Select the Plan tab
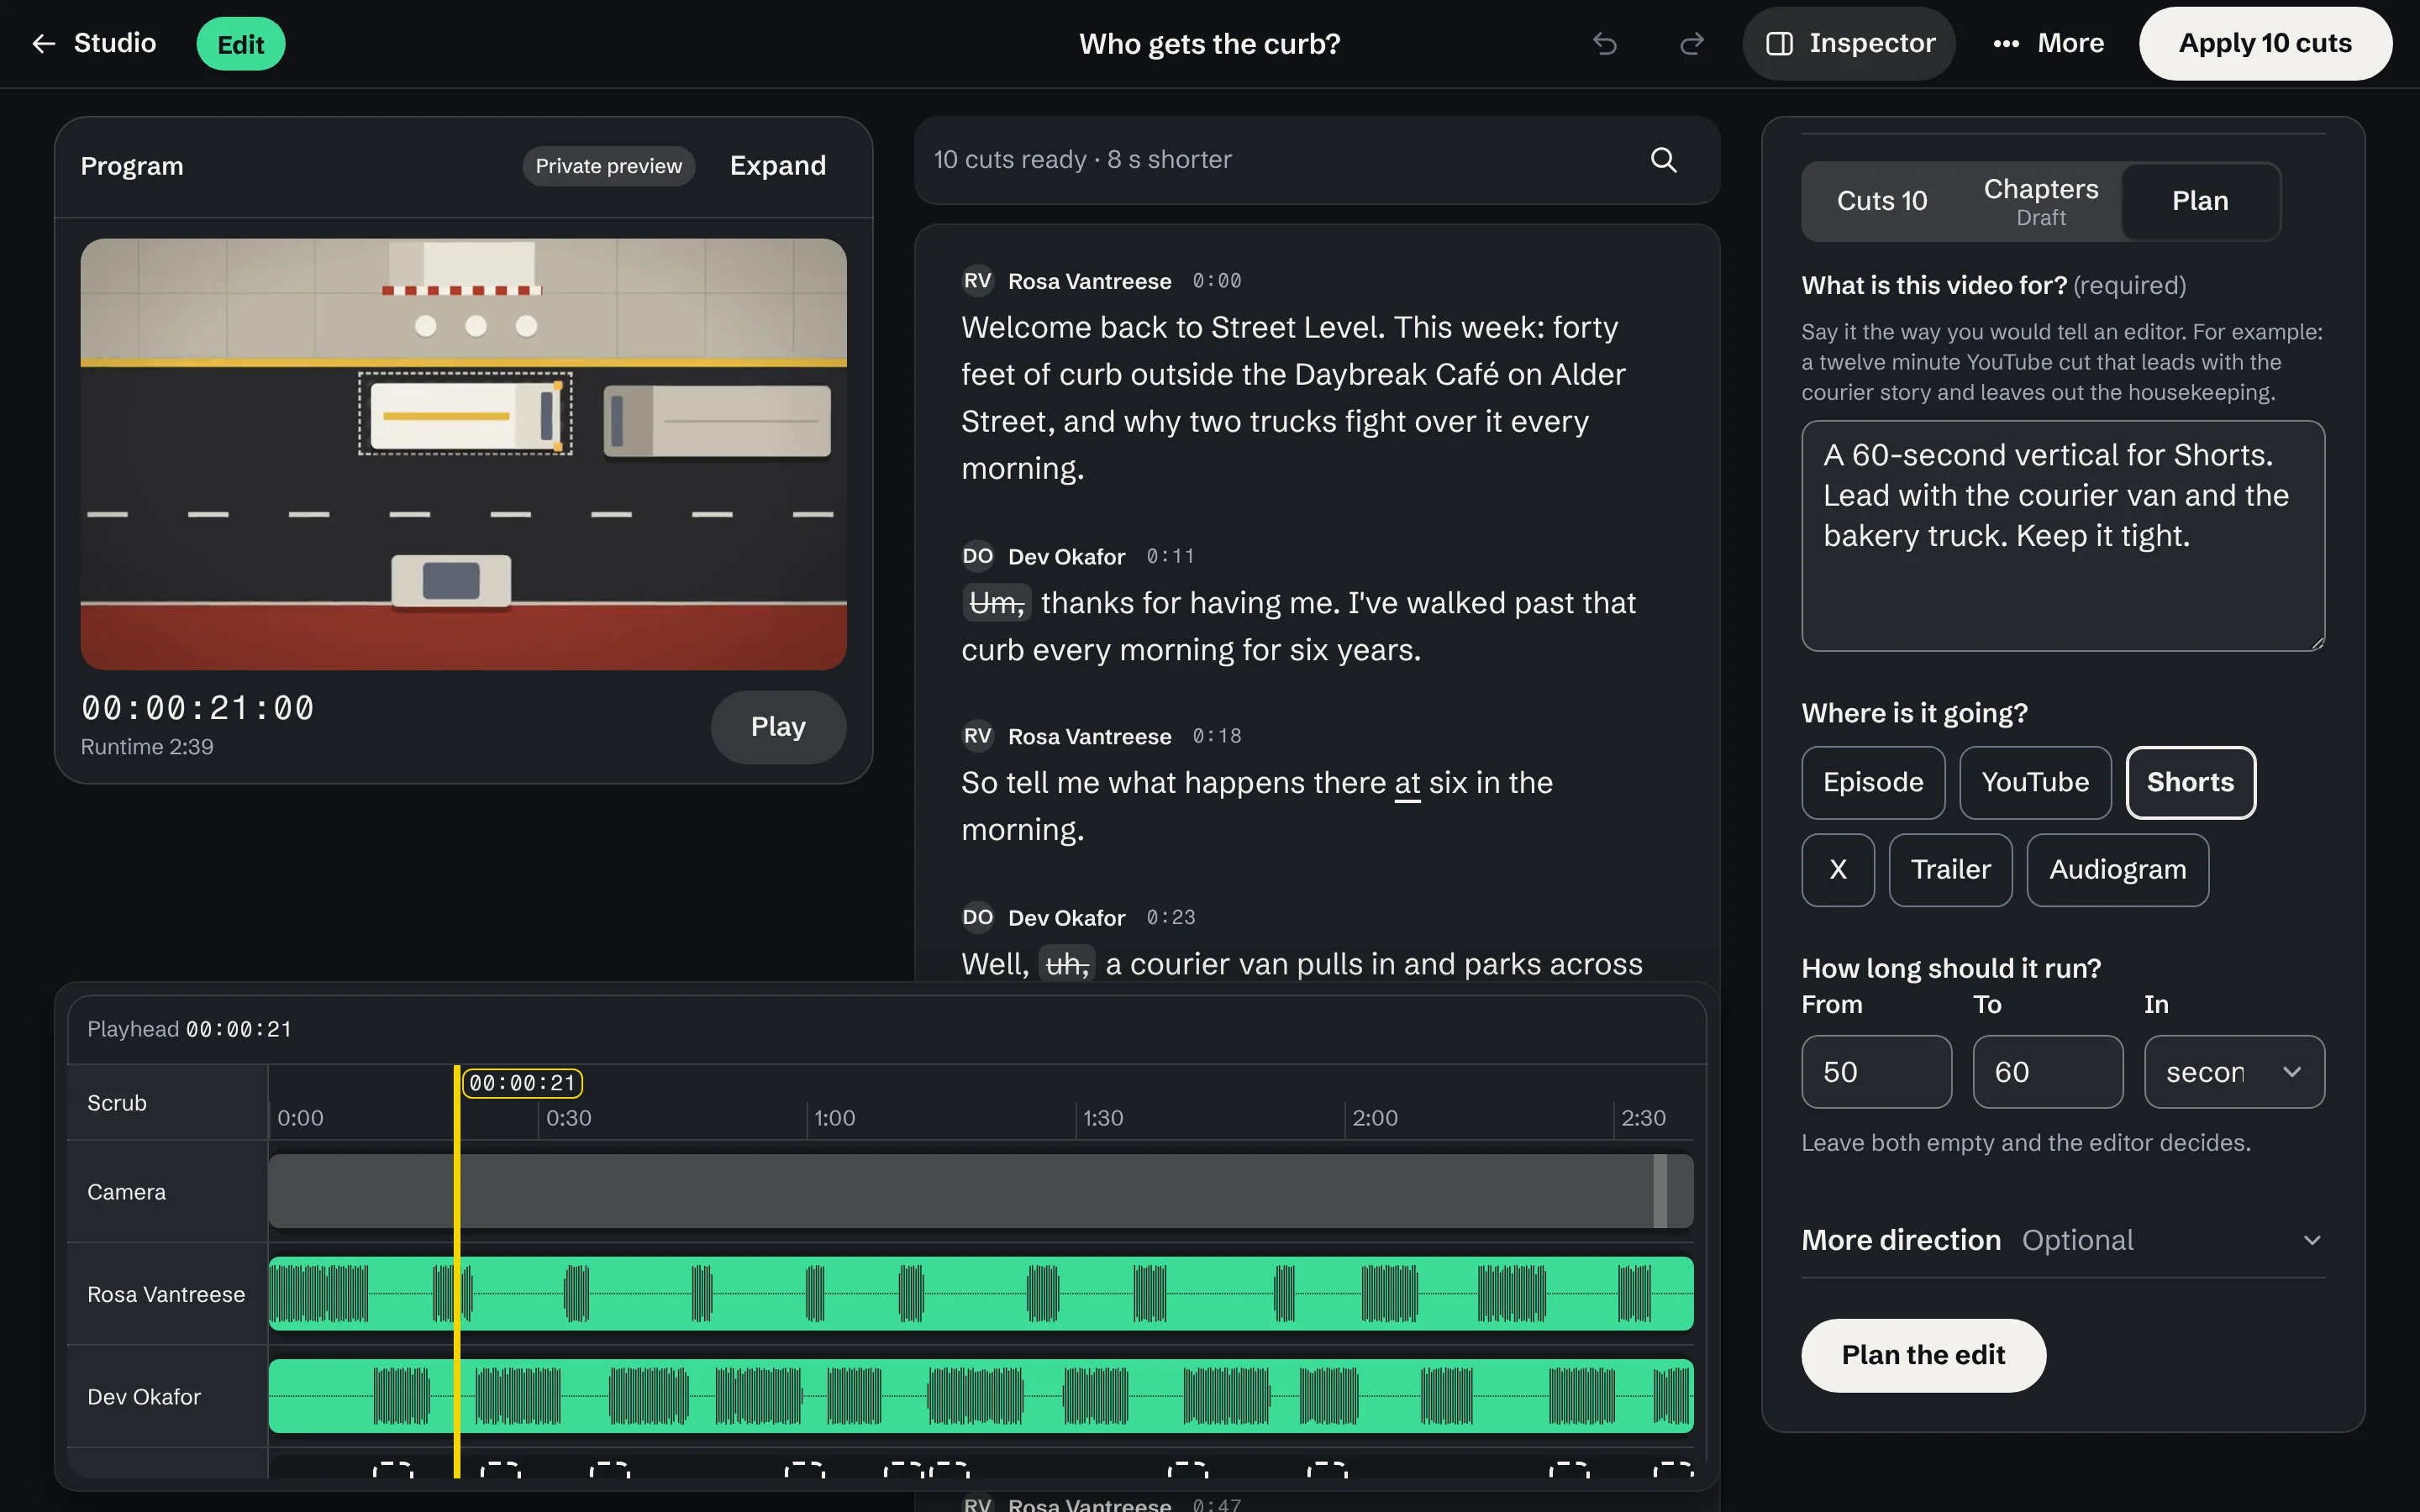This screenshot has width=2420, height=1512. point(2200,201)
